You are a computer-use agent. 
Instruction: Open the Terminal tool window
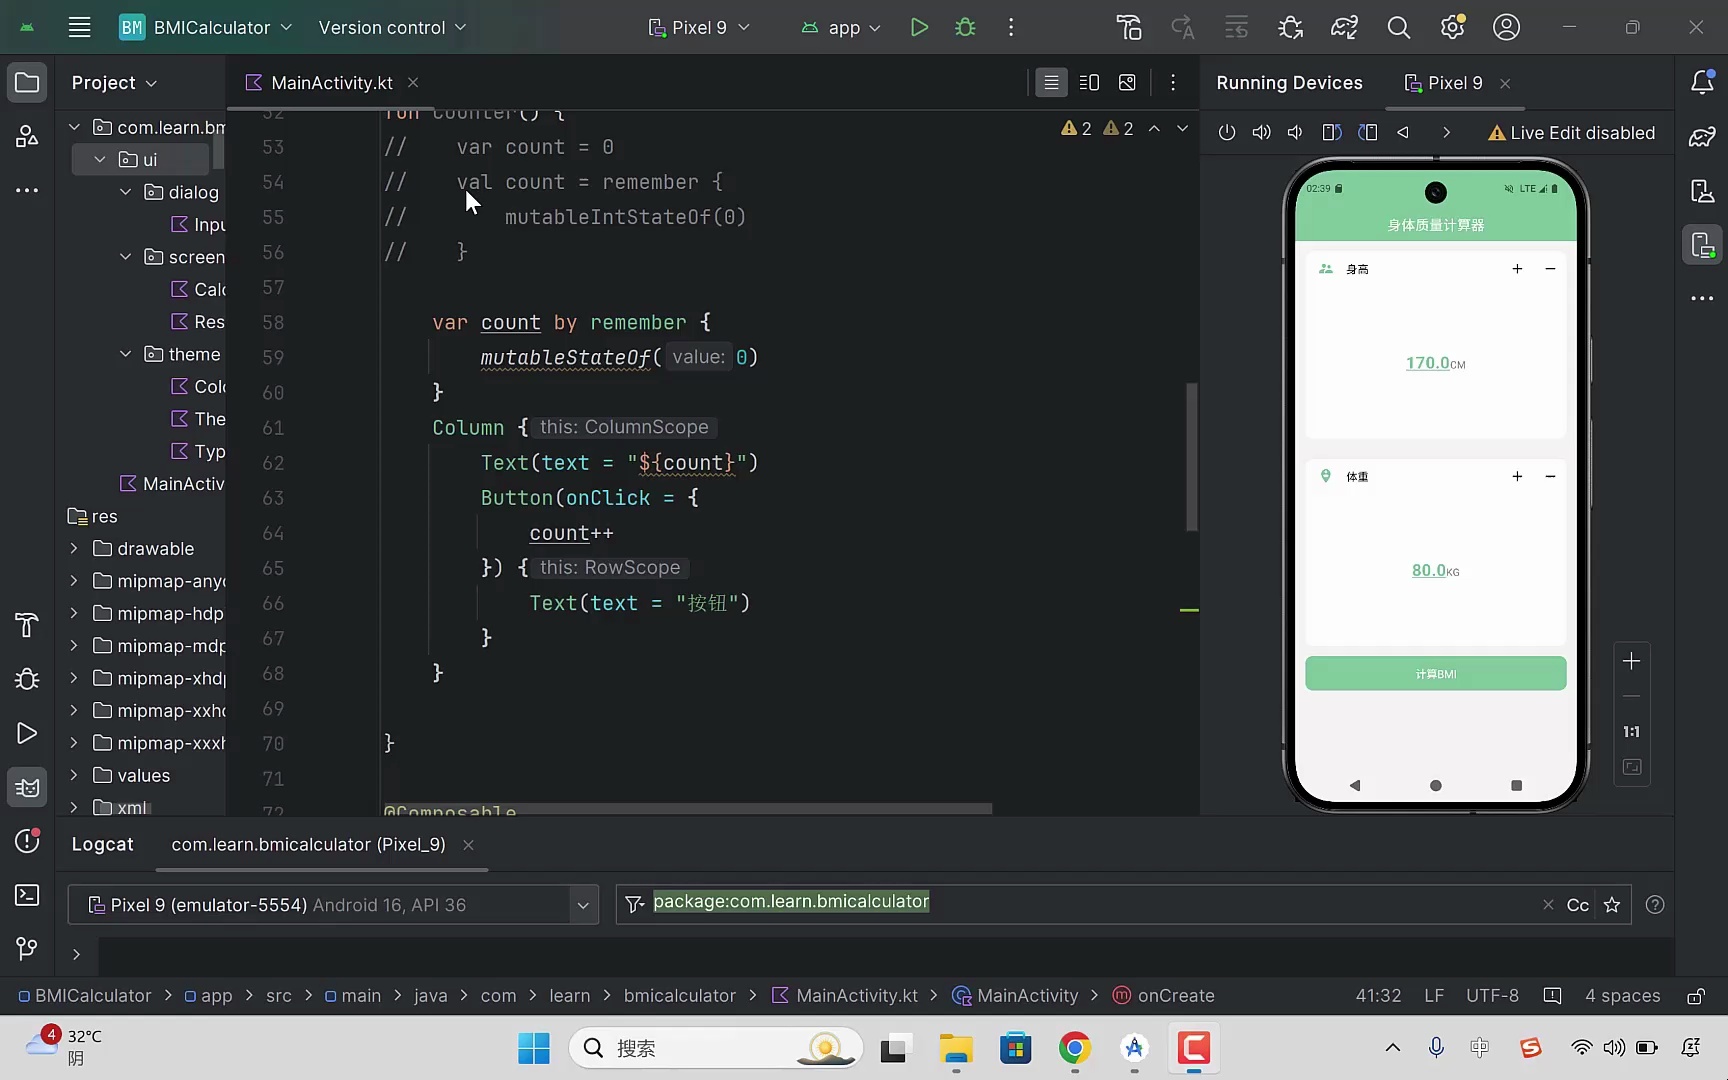coord(26,896)
